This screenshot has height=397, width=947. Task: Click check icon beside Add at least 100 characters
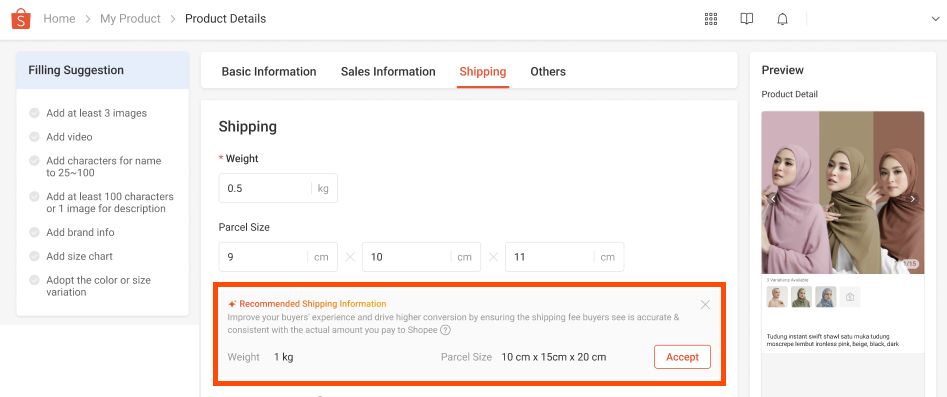tap(34, 196)
